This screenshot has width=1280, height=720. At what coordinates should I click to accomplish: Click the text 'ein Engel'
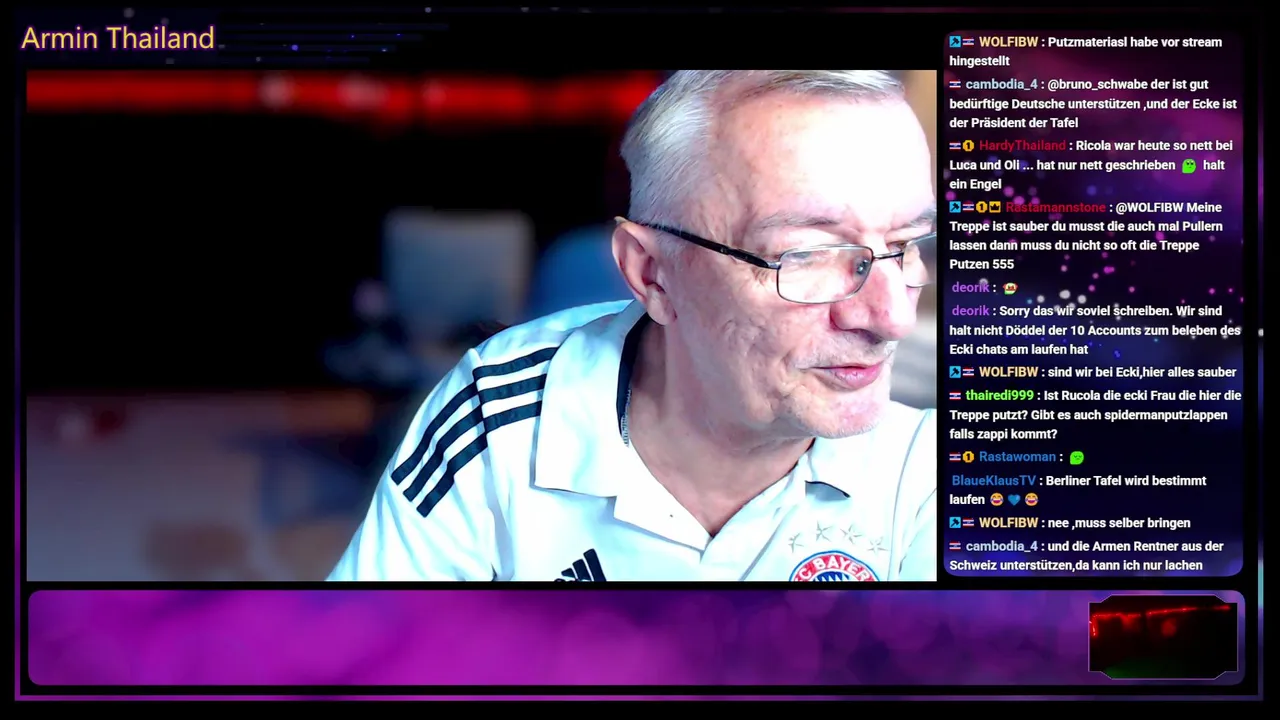pyautogui.click(x=976, y=184)
